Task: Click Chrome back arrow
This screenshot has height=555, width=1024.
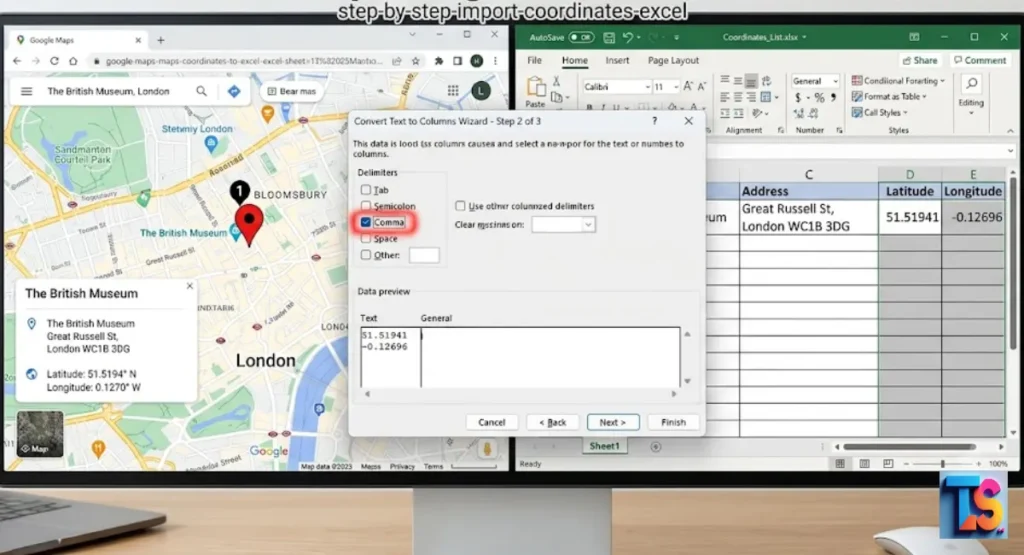Action: coord(17,61)
